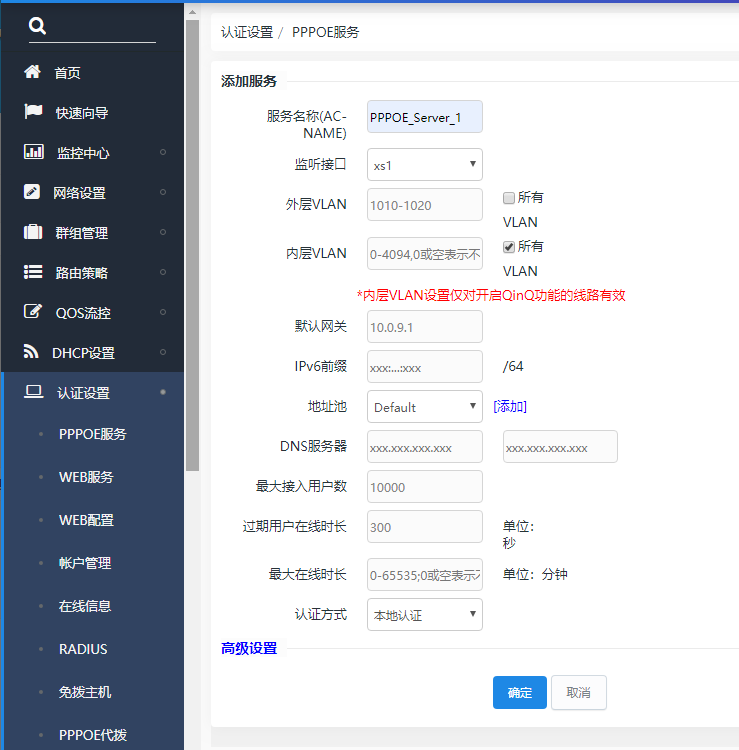
Task: Enable 所有VLAN checkbox for 外层VLAN
Action: 509,198
